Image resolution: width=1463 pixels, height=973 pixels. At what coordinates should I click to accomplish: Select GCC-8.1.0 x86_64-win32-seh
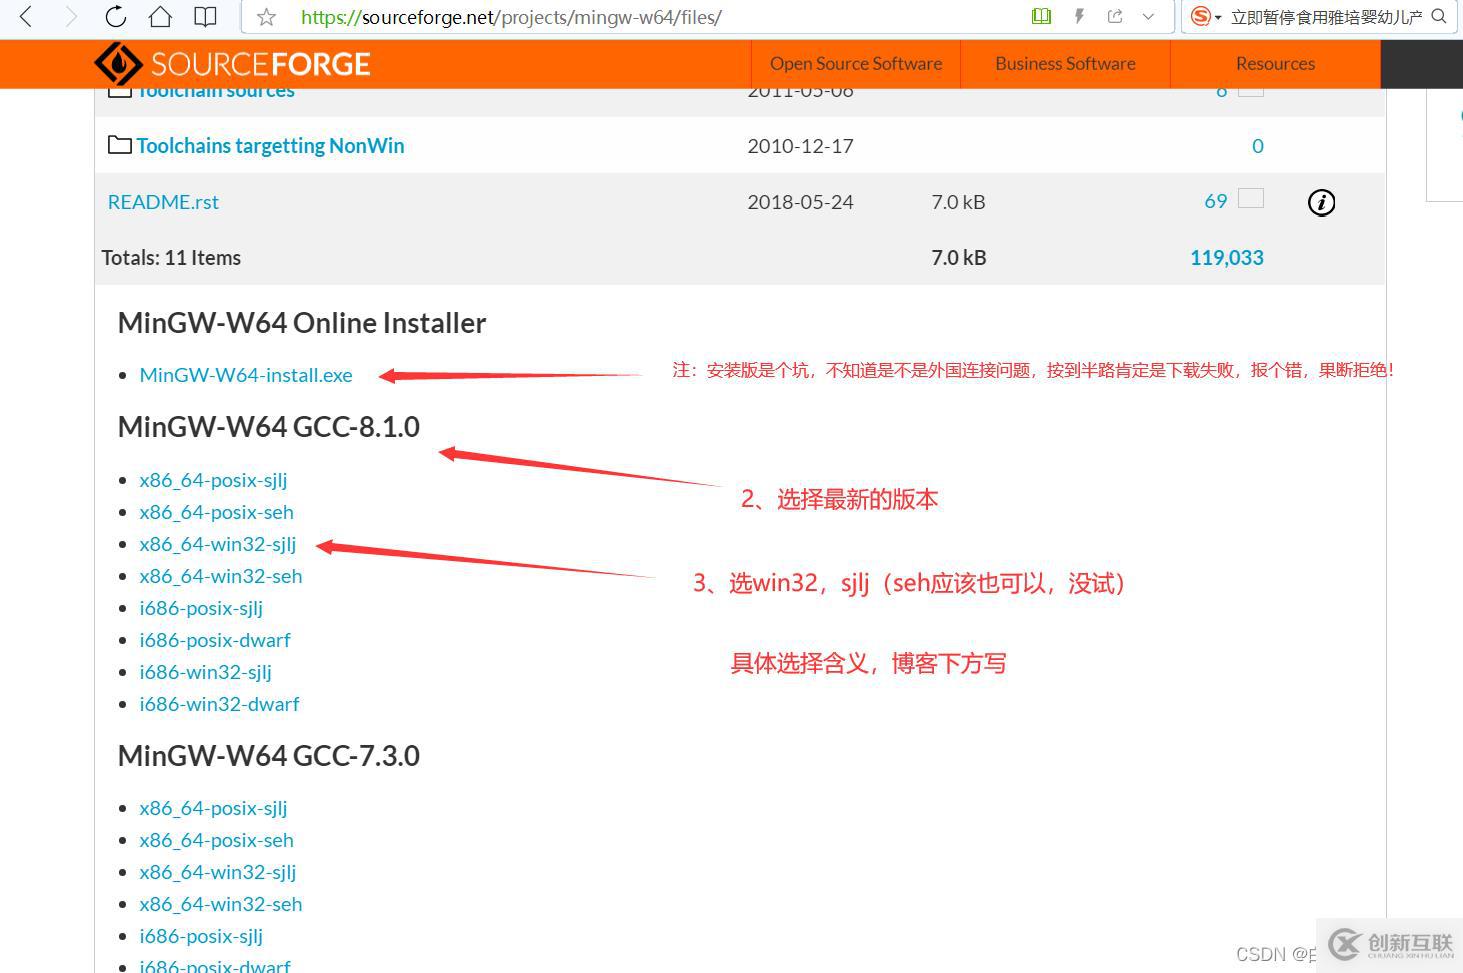click(x=220, y=576)
